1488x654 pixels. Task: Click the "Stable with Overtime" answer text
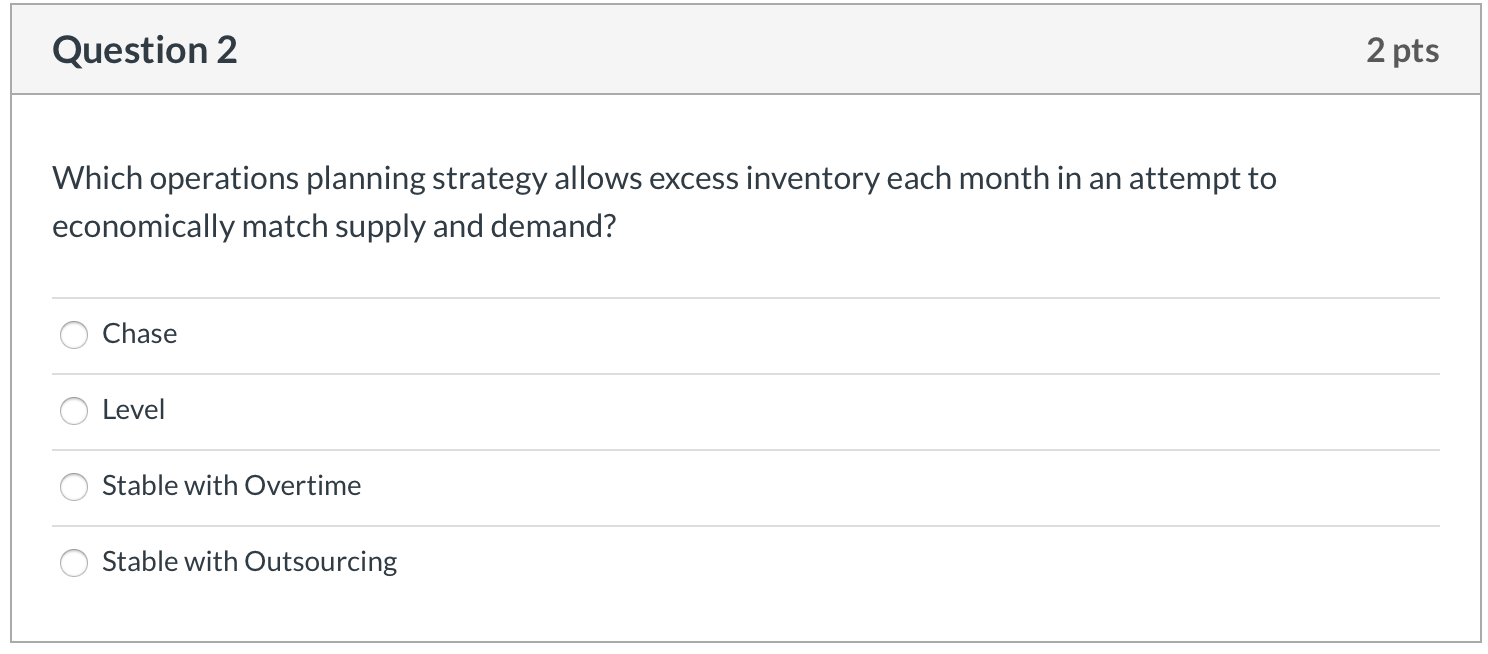click(x=231, y=486)
